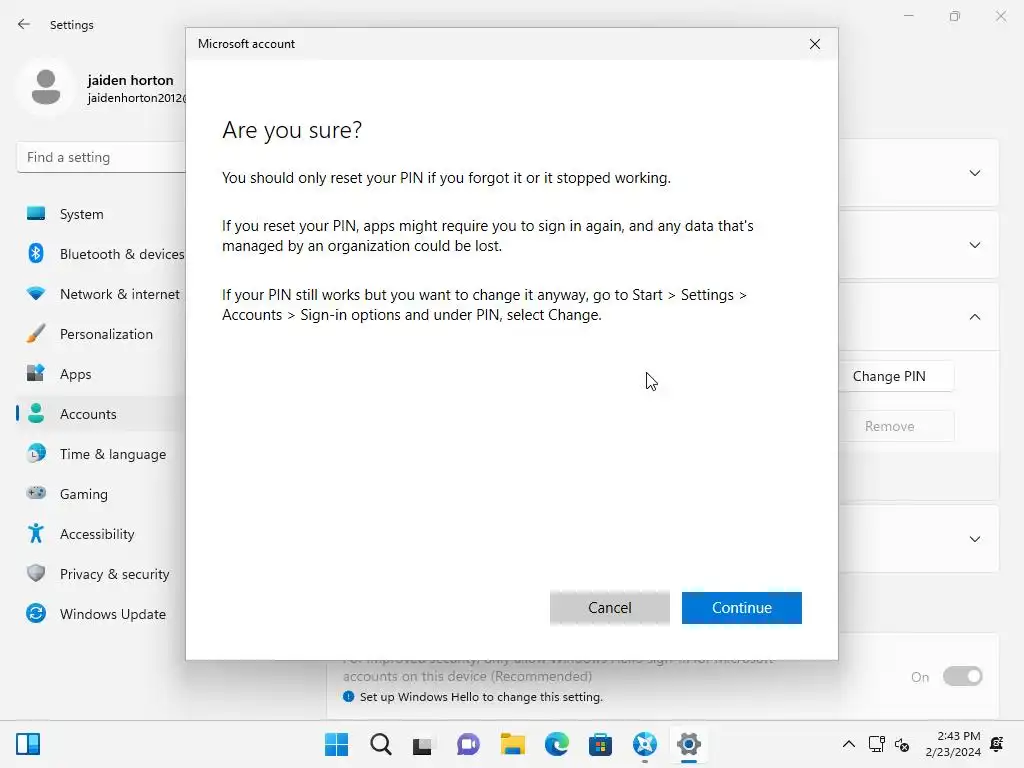
Task: Click the Network Wi-Fi icon
Action: coord(36,294)
